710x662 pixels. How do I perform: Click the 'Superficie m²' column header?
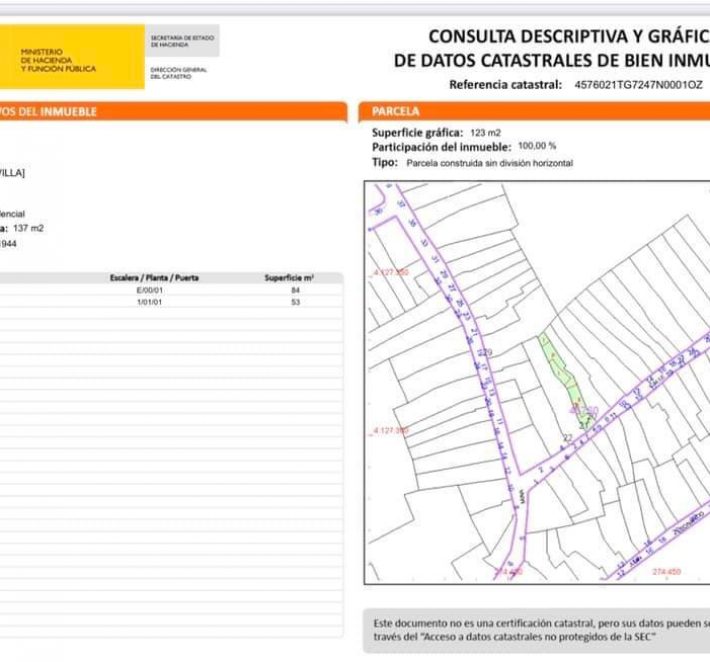click(x=289, y=278)
